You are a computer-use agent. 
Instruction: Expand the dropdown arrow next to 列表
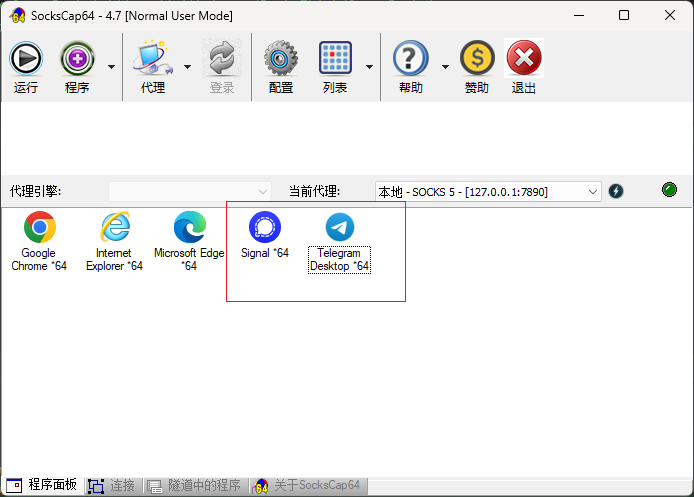click(369, 67)
